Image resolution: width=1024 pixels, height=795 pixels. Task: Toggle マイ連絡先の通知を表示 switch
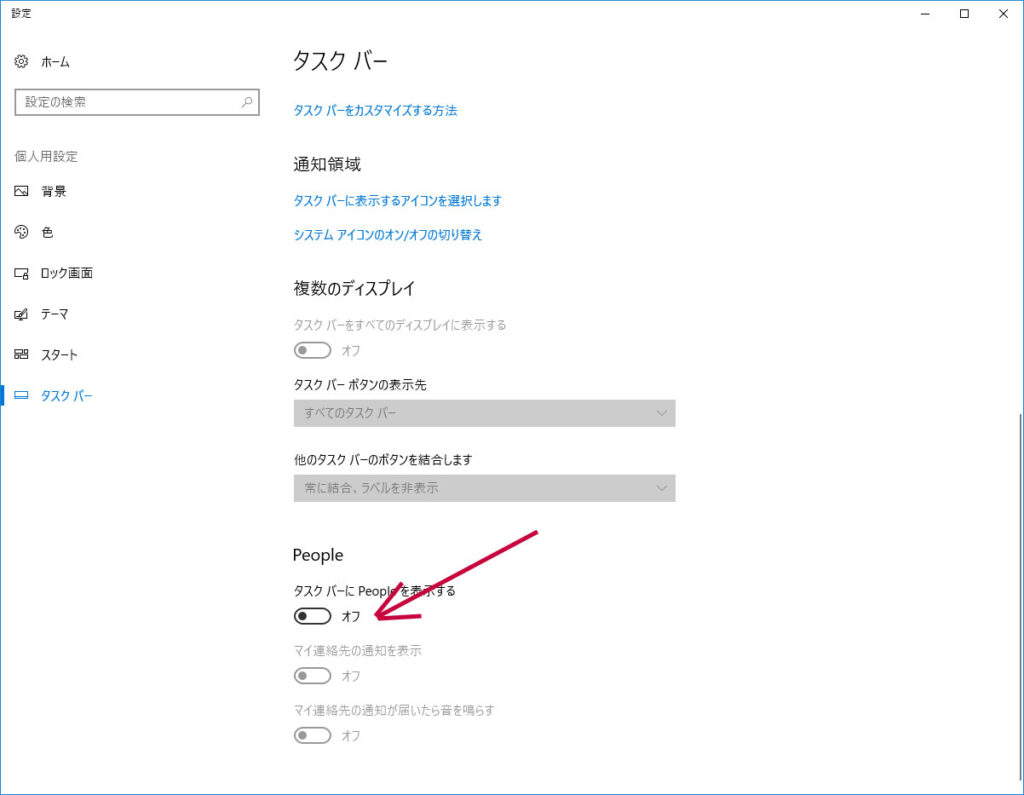pyautogui.click(x=312, y=675)
